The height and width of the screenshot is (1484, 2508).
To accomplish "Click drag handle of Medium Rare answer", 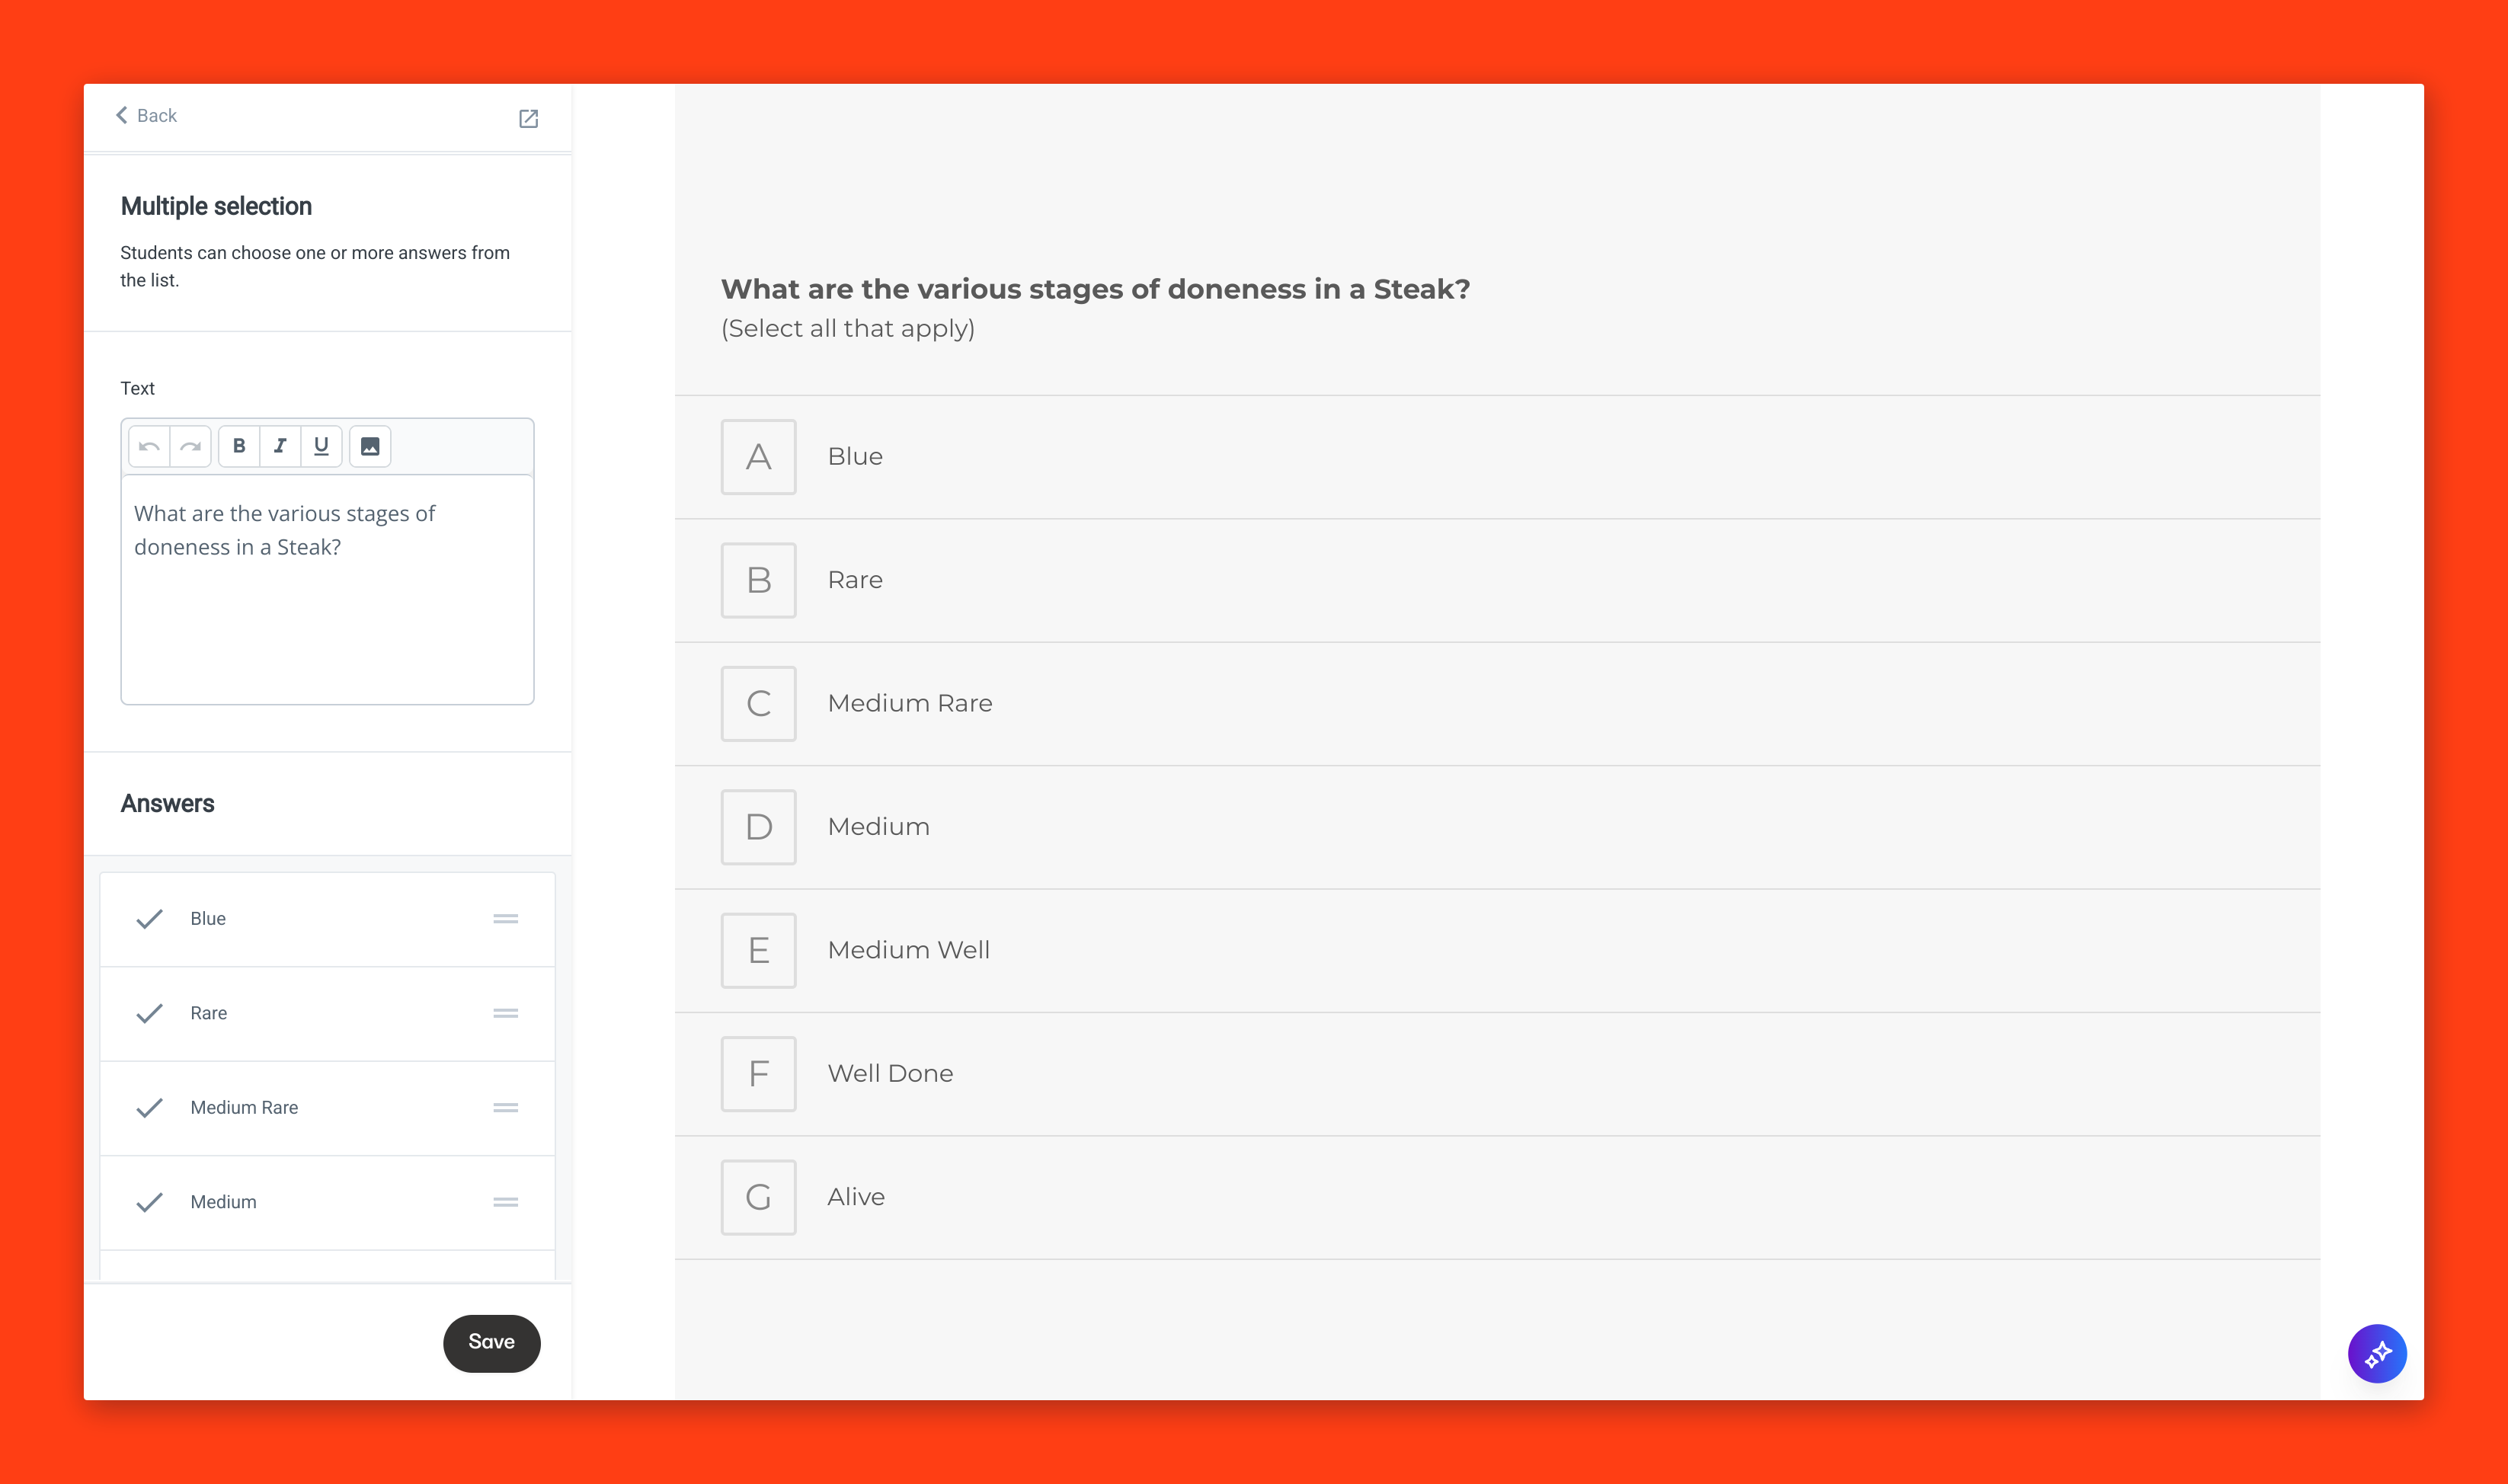I will pos(505,1108).
